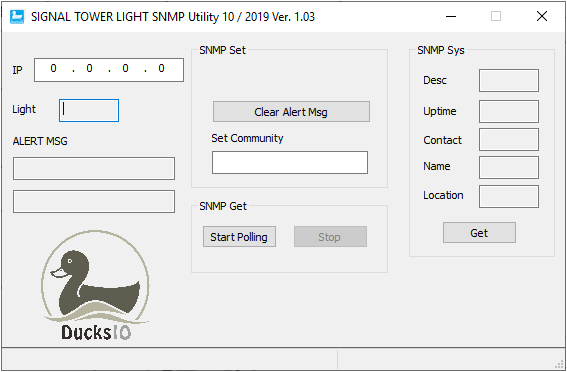Click the DucksIO duck logo
Viewport: 567px width, 372px height.
[95, 286]
